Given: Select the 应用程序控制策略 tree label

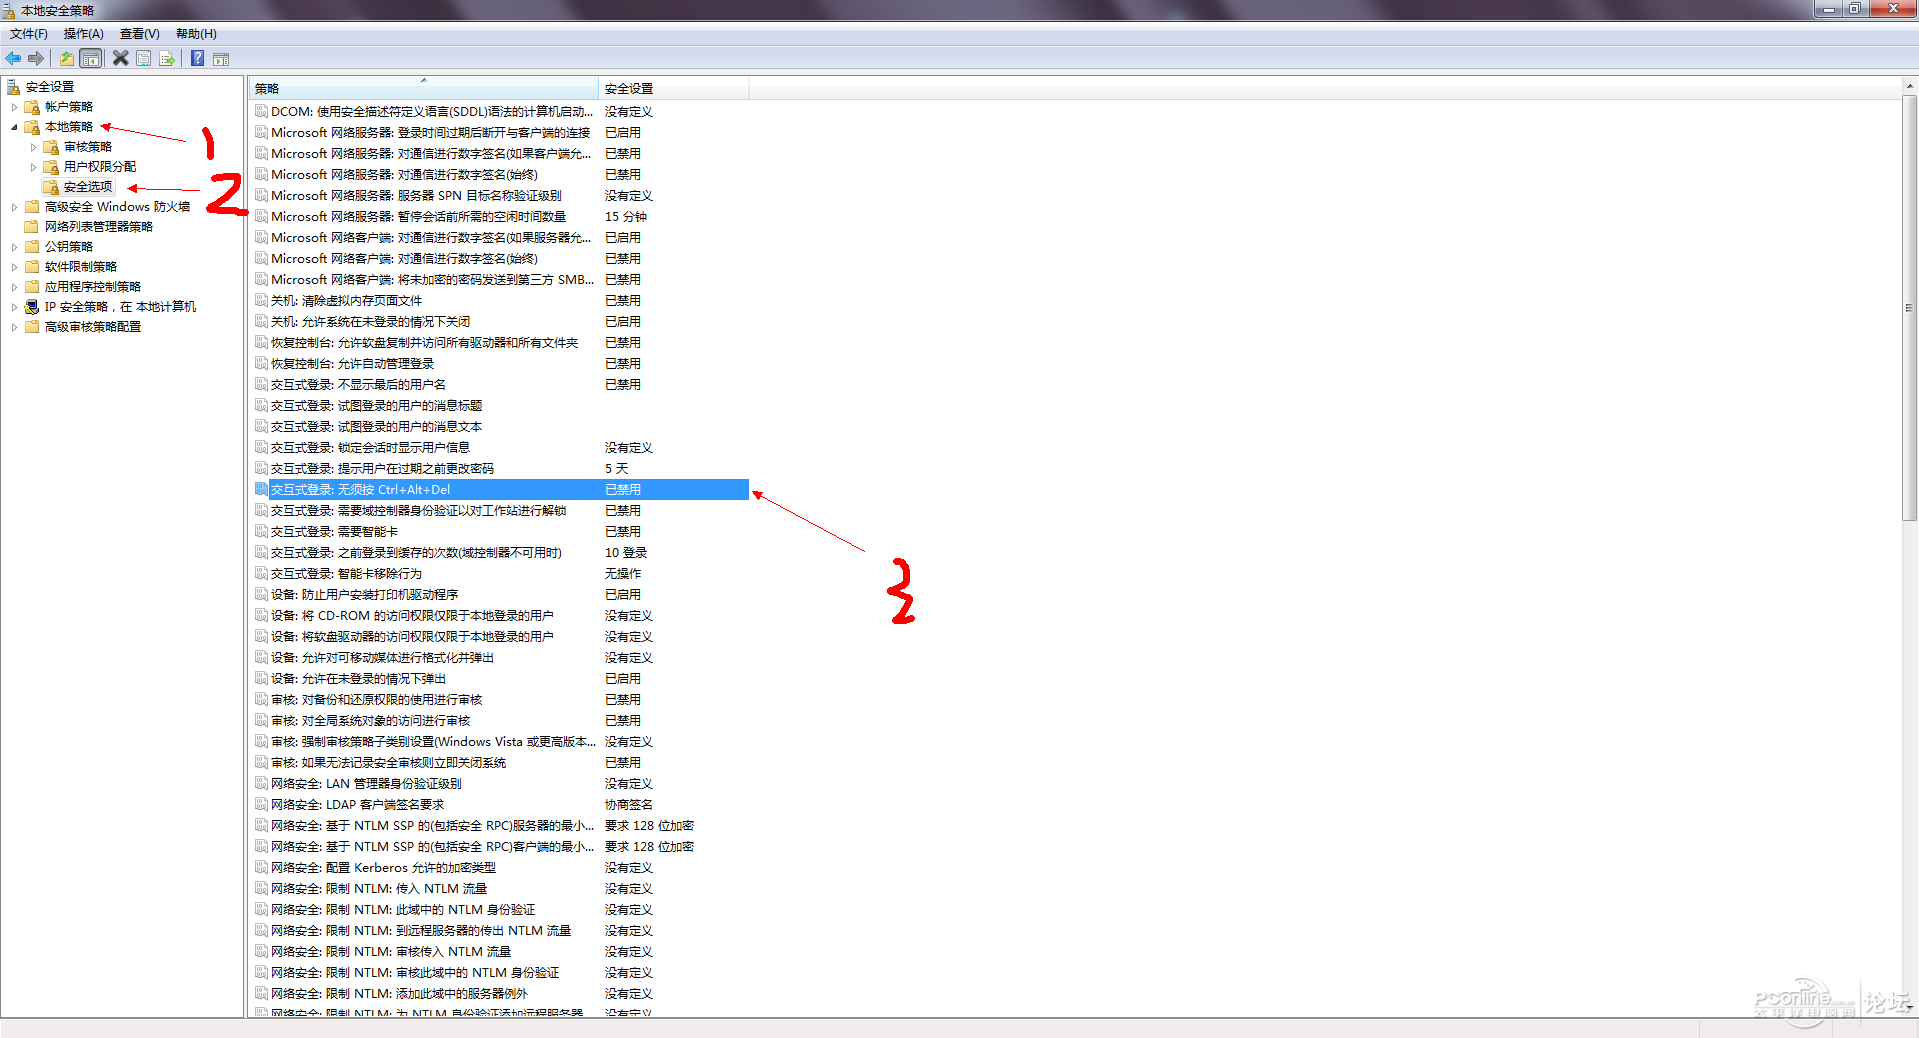Looking at the screenshot, I should pyautogui.click(x=93, y=287).
